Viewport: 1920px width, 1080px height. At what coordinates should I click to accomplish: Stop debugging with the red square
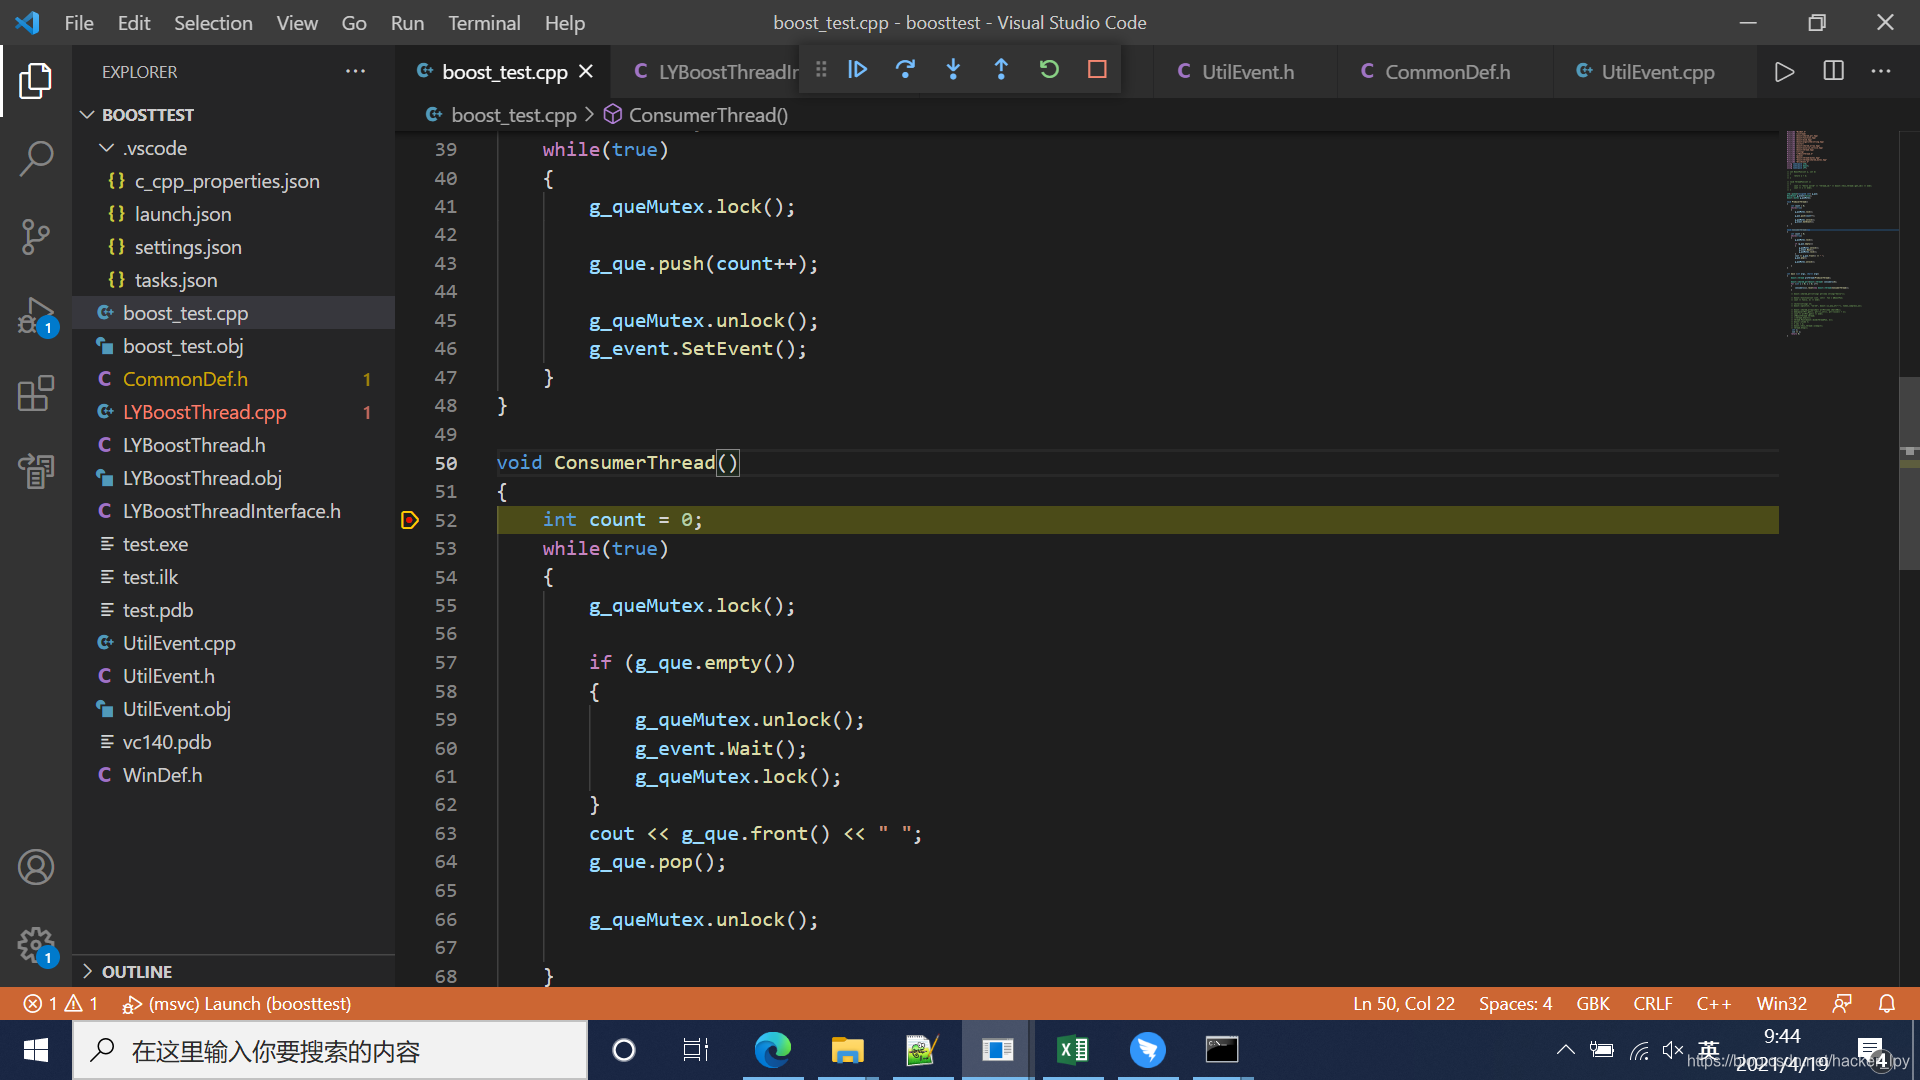point(1097,70)
